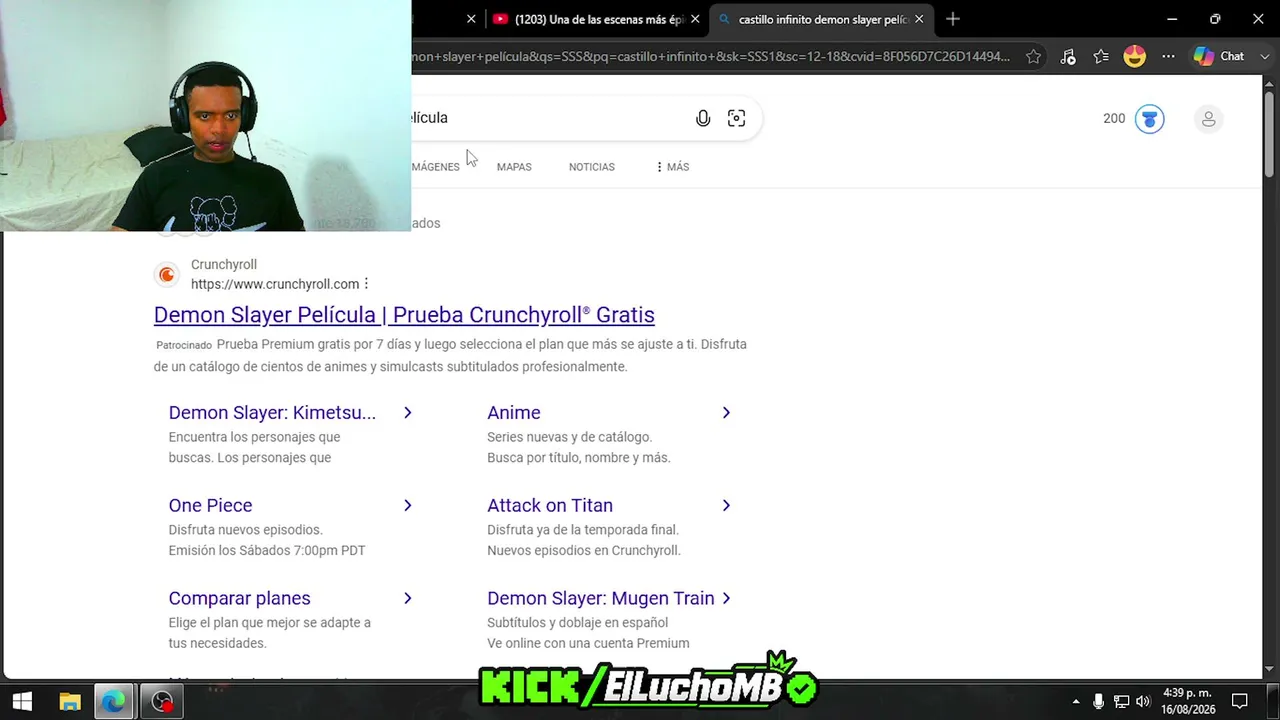
Task: Focus the browser address bar URL
Action: click(712, 56)
